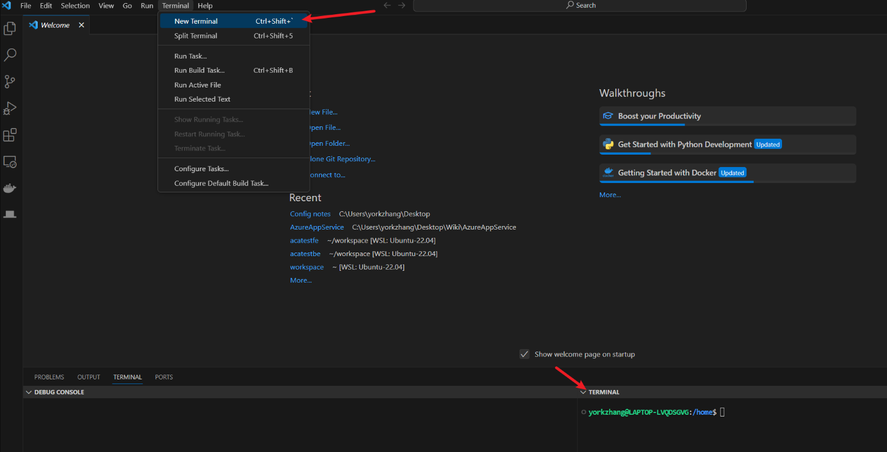This screenshot has width=887, height=452.
Task: Open Boost your Productivity walkthrough
Action: click(727, 116)
